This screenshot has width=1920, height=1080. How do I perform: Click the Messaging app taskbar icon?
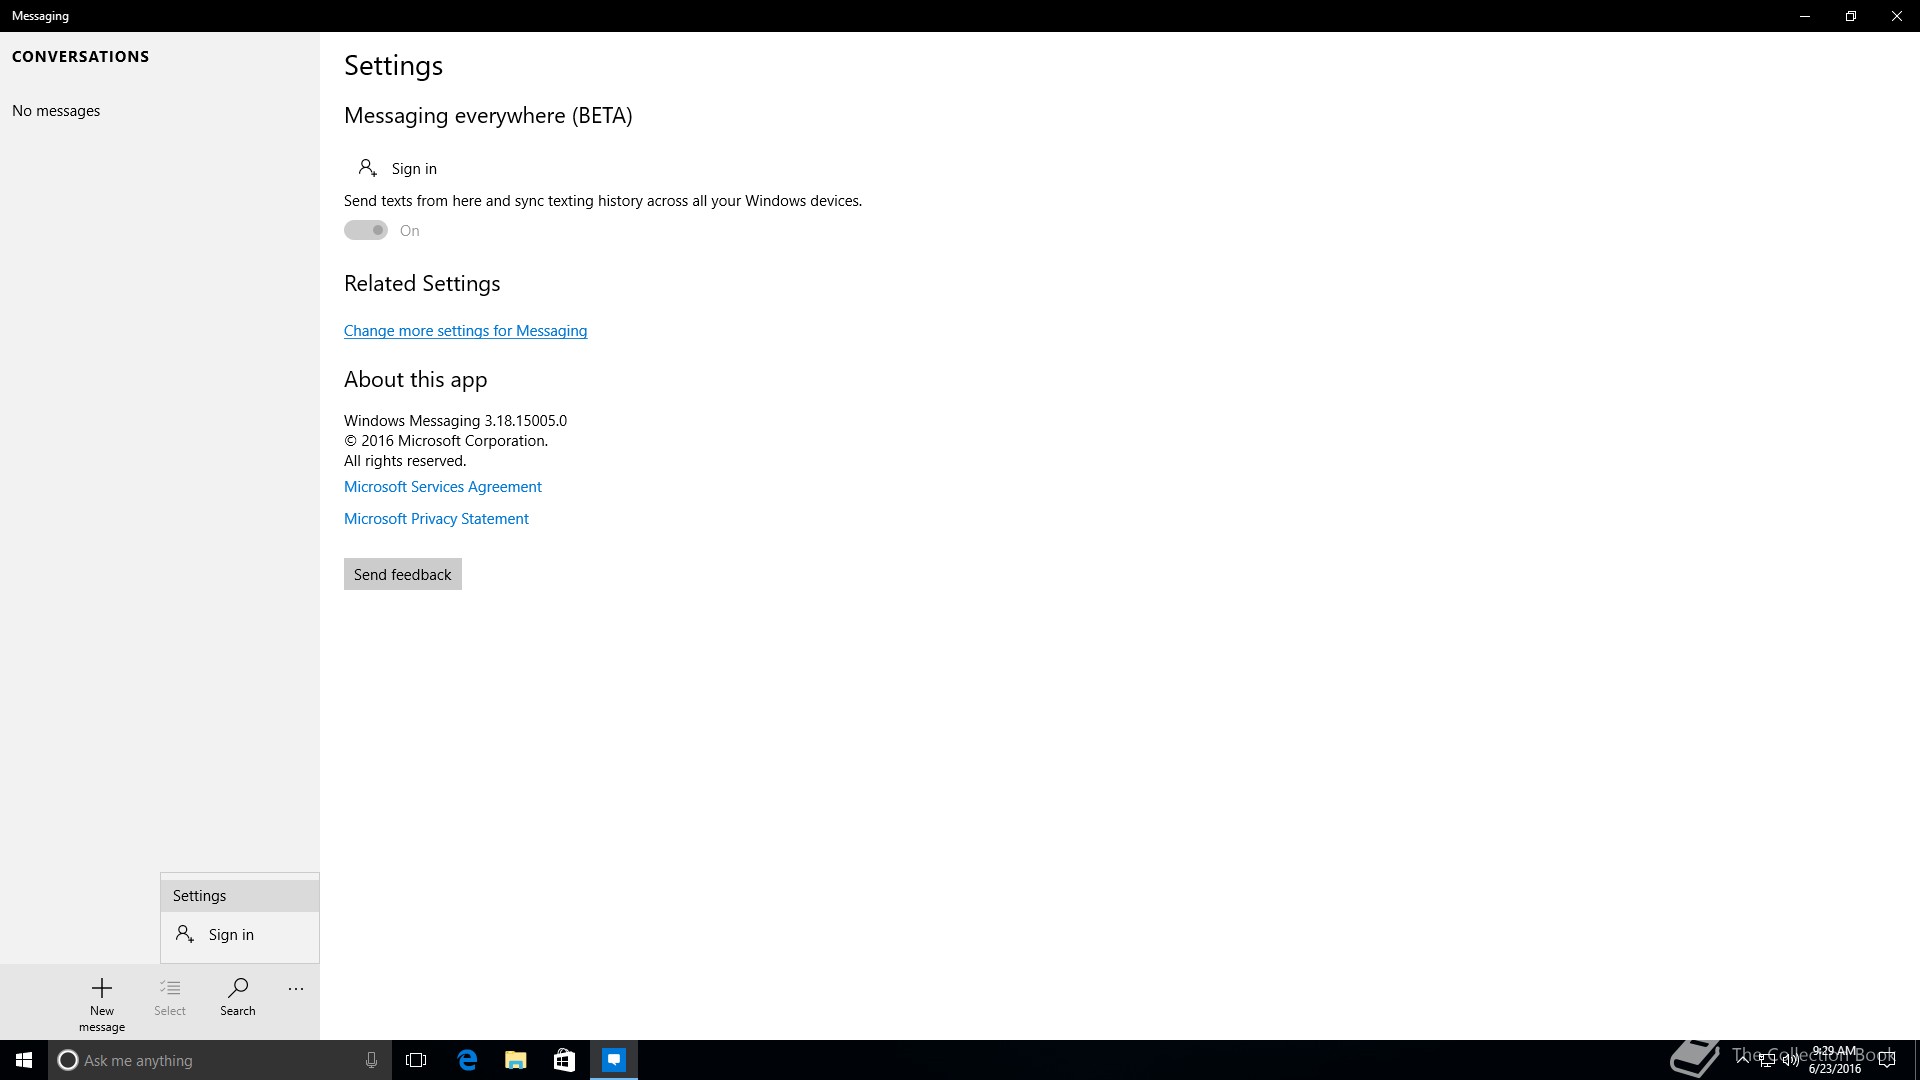click(614, 1060)
